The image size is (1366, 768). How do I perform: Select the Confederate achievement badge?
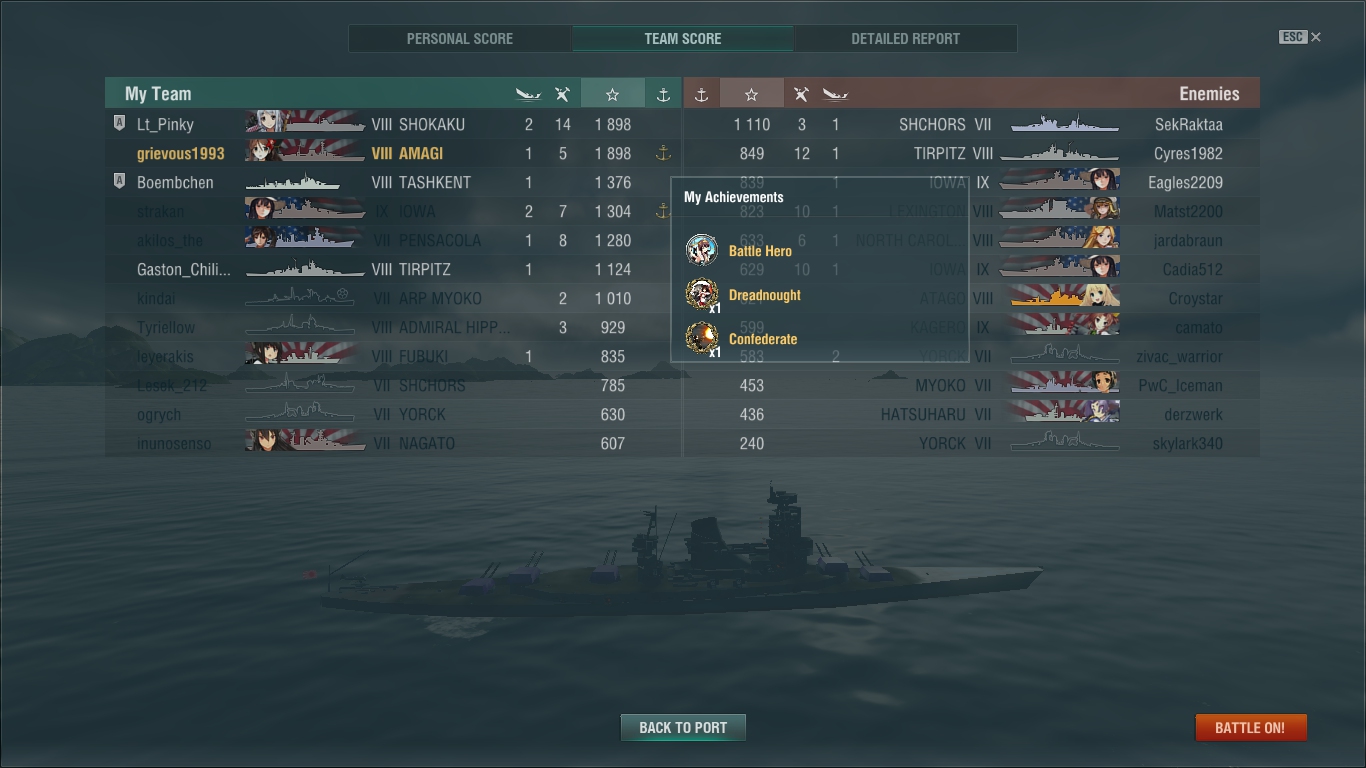[x=702, y=339]
